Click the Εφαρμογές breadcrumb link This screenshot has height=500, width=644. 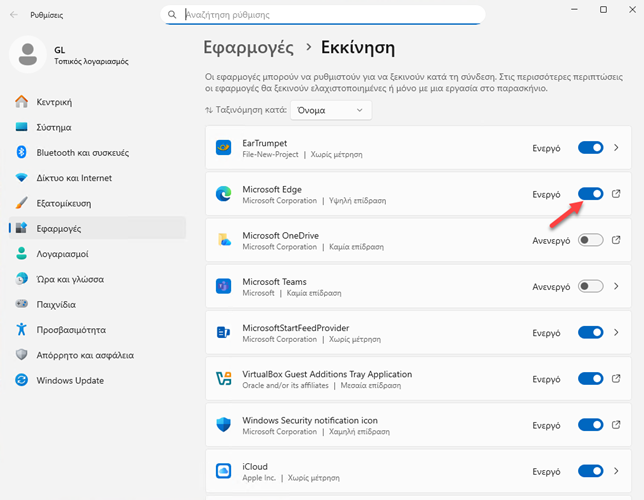pyautogui.click(x=248, y=48)
